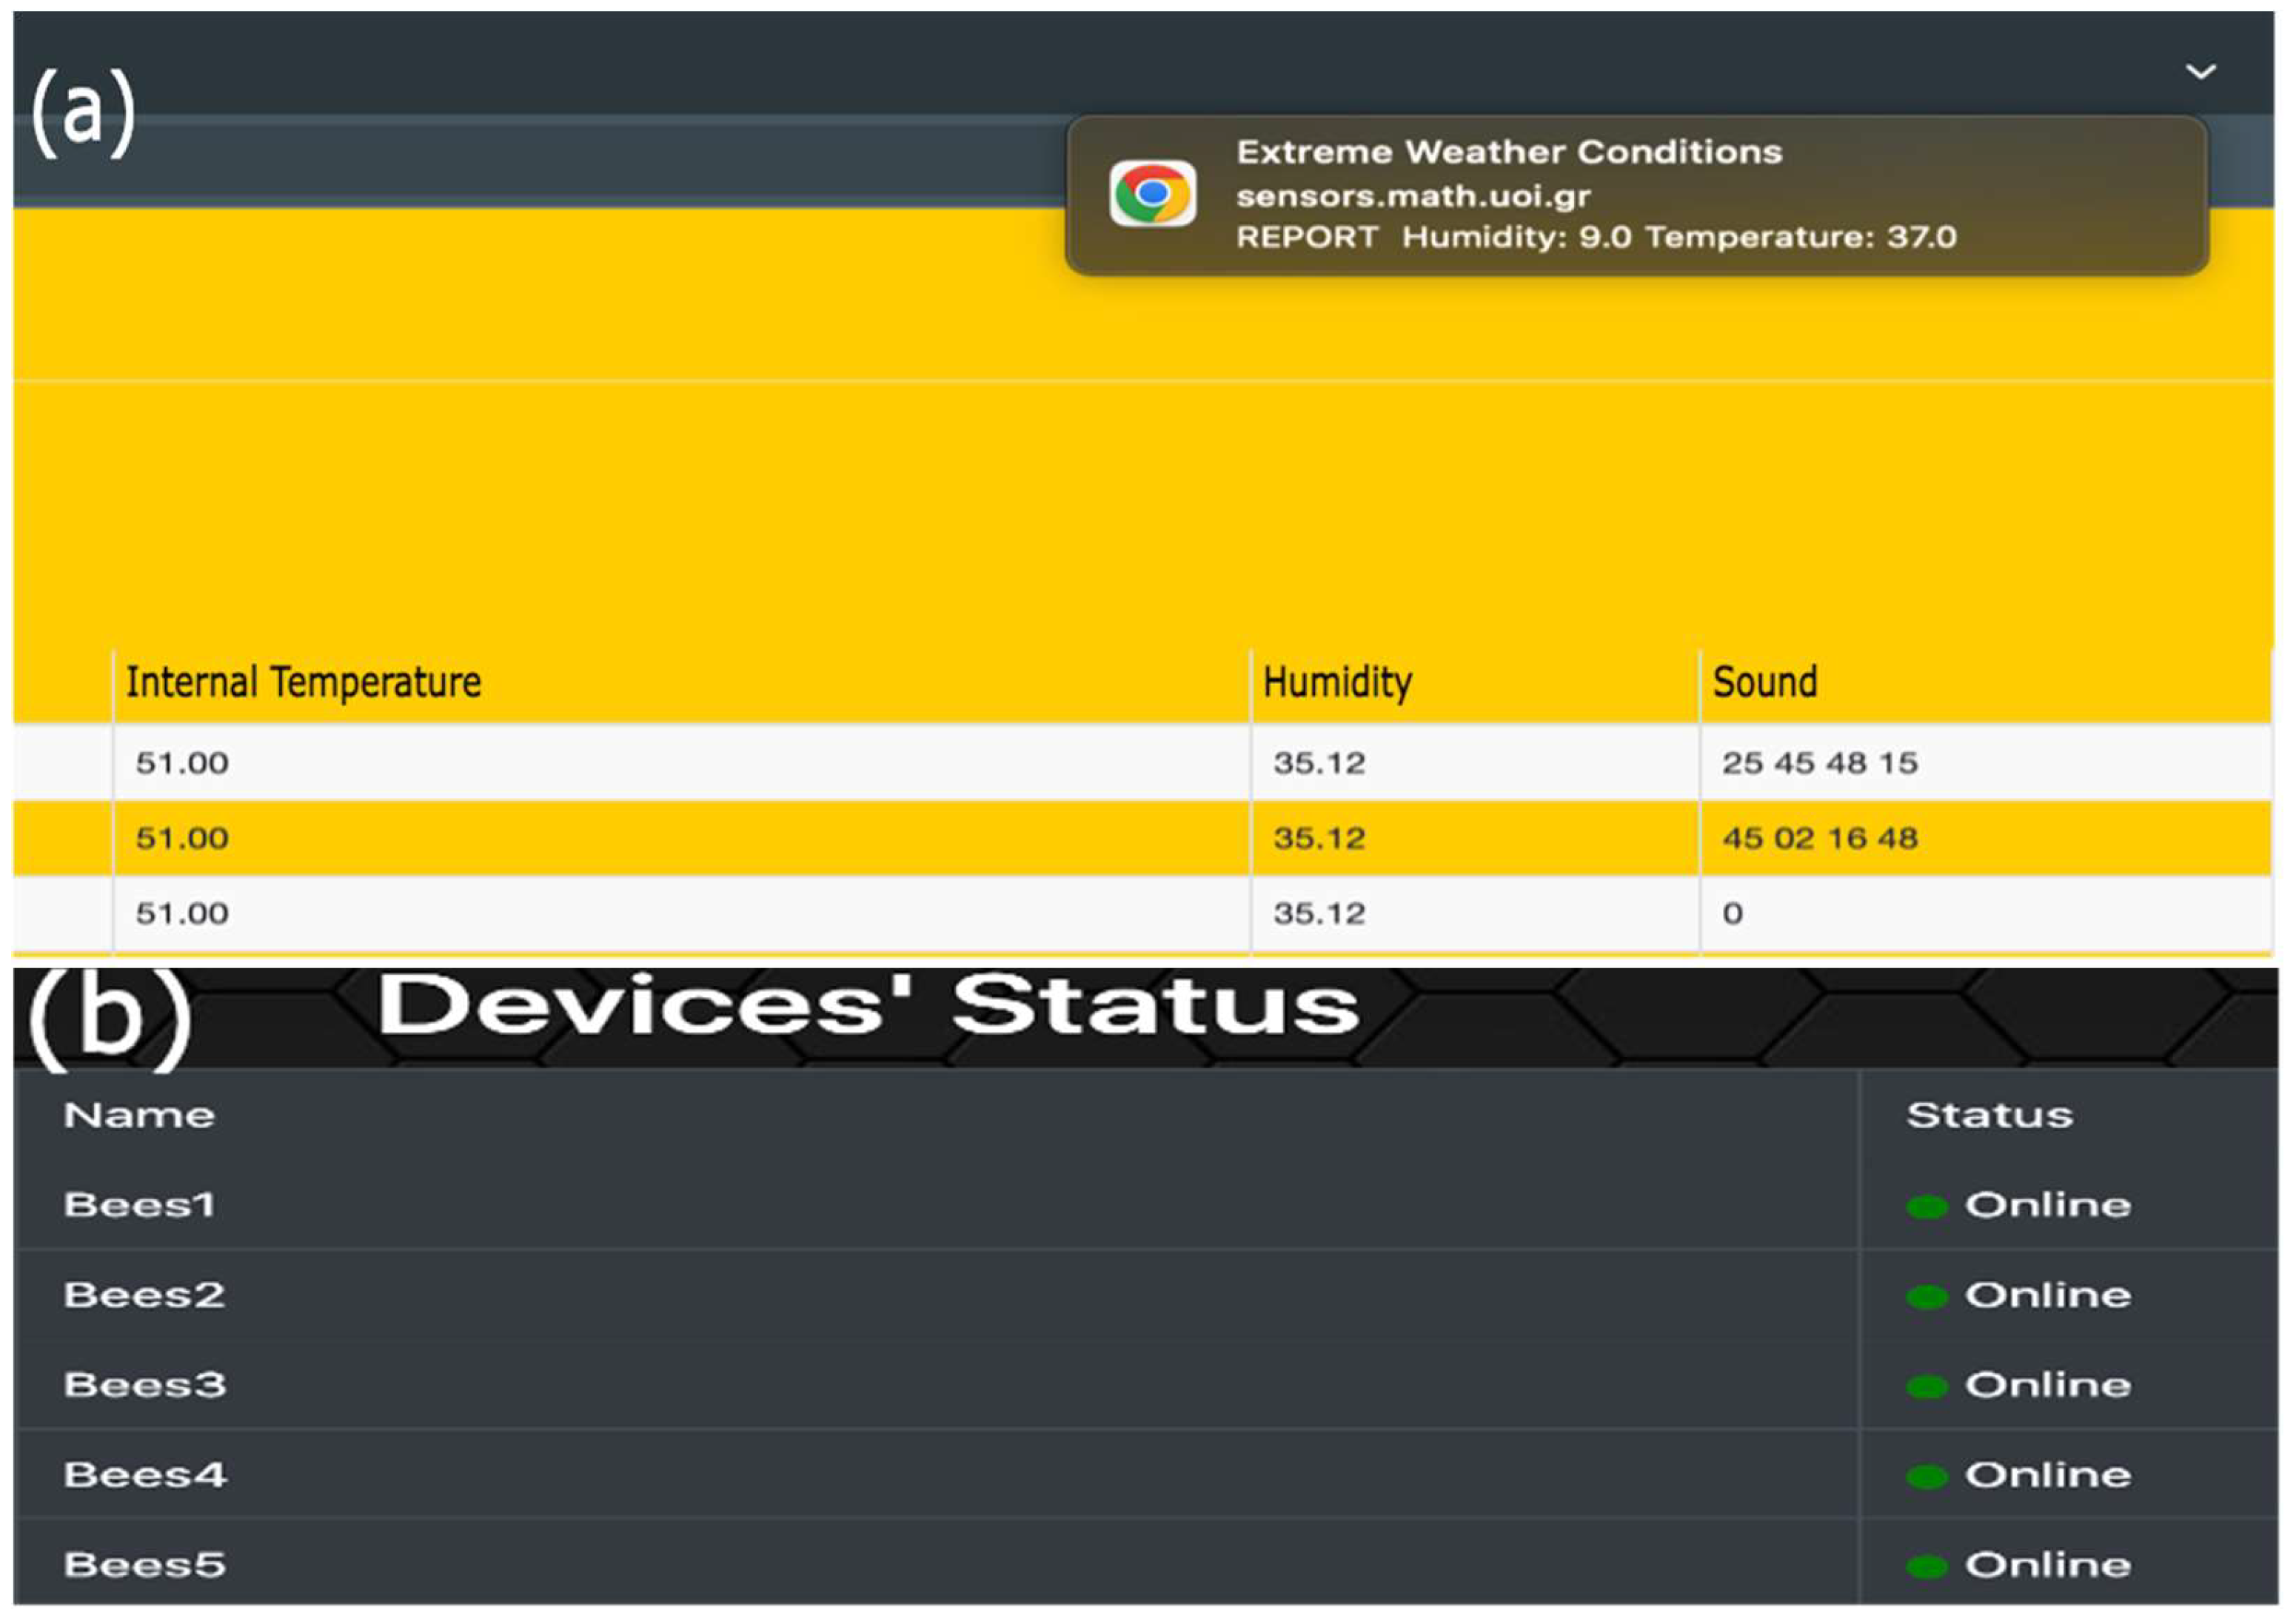This screenshot has width=2296, height=1624.
Task: Select the sound value 25 45 48 15
Action: [x=1819, y=764]
